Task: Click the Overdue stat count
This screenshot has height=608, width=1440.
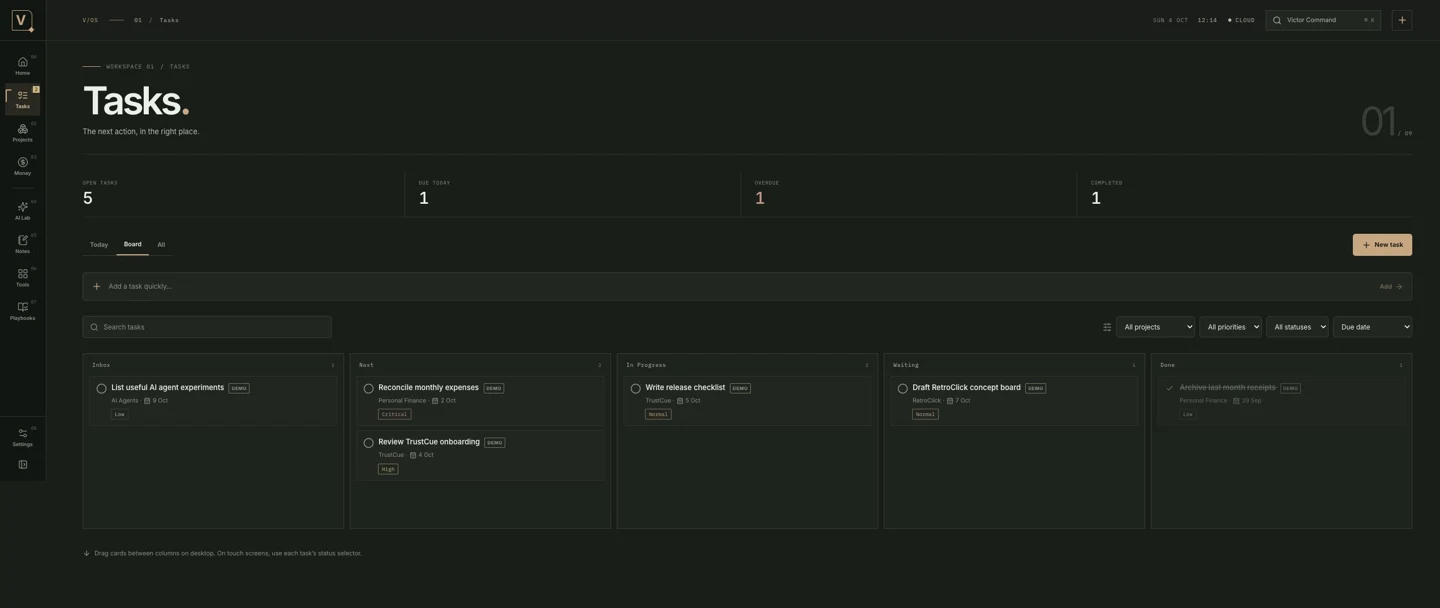Action: (759, 198)
